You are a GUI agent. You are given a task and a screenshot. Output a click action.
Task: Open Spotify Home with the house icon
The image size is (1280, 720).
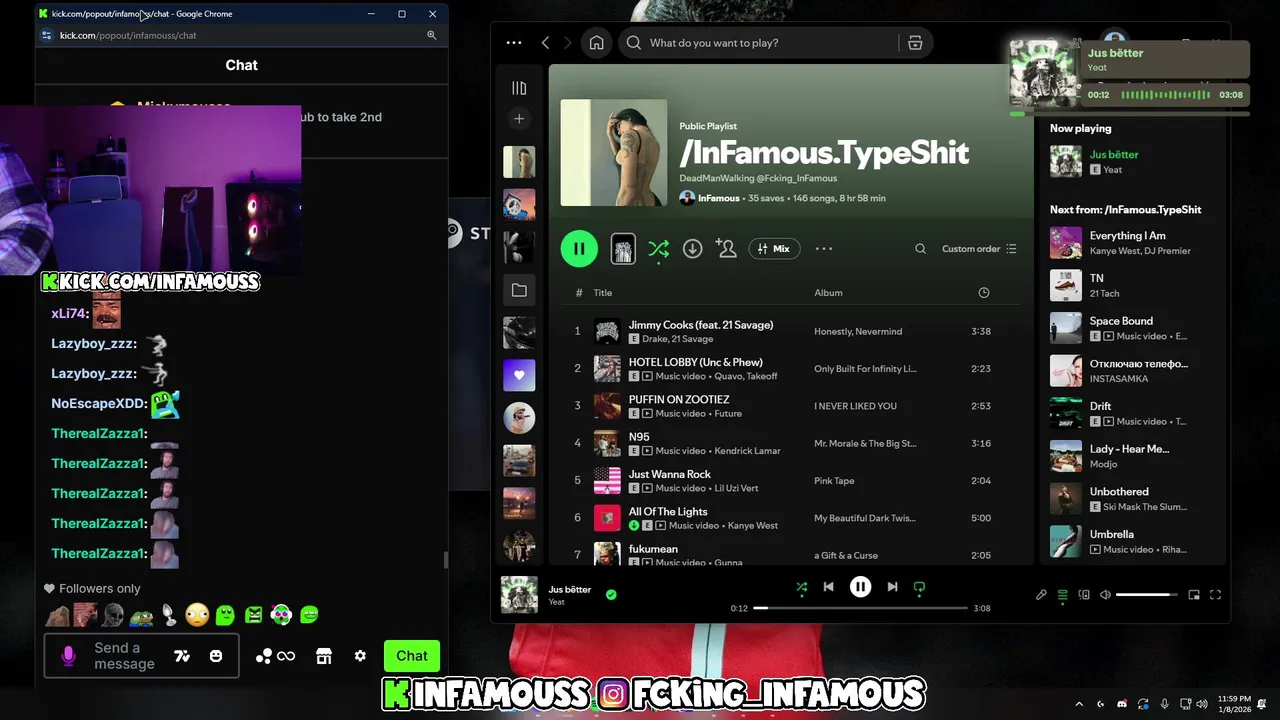click(x=597, y=43)
